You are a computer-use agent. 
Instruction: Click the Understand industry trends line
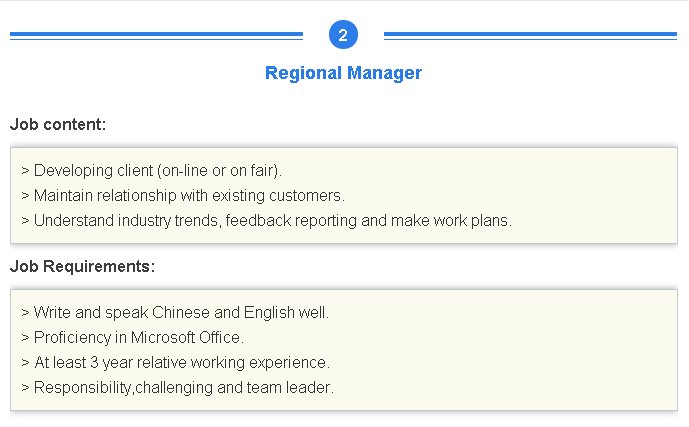point(266,221)
